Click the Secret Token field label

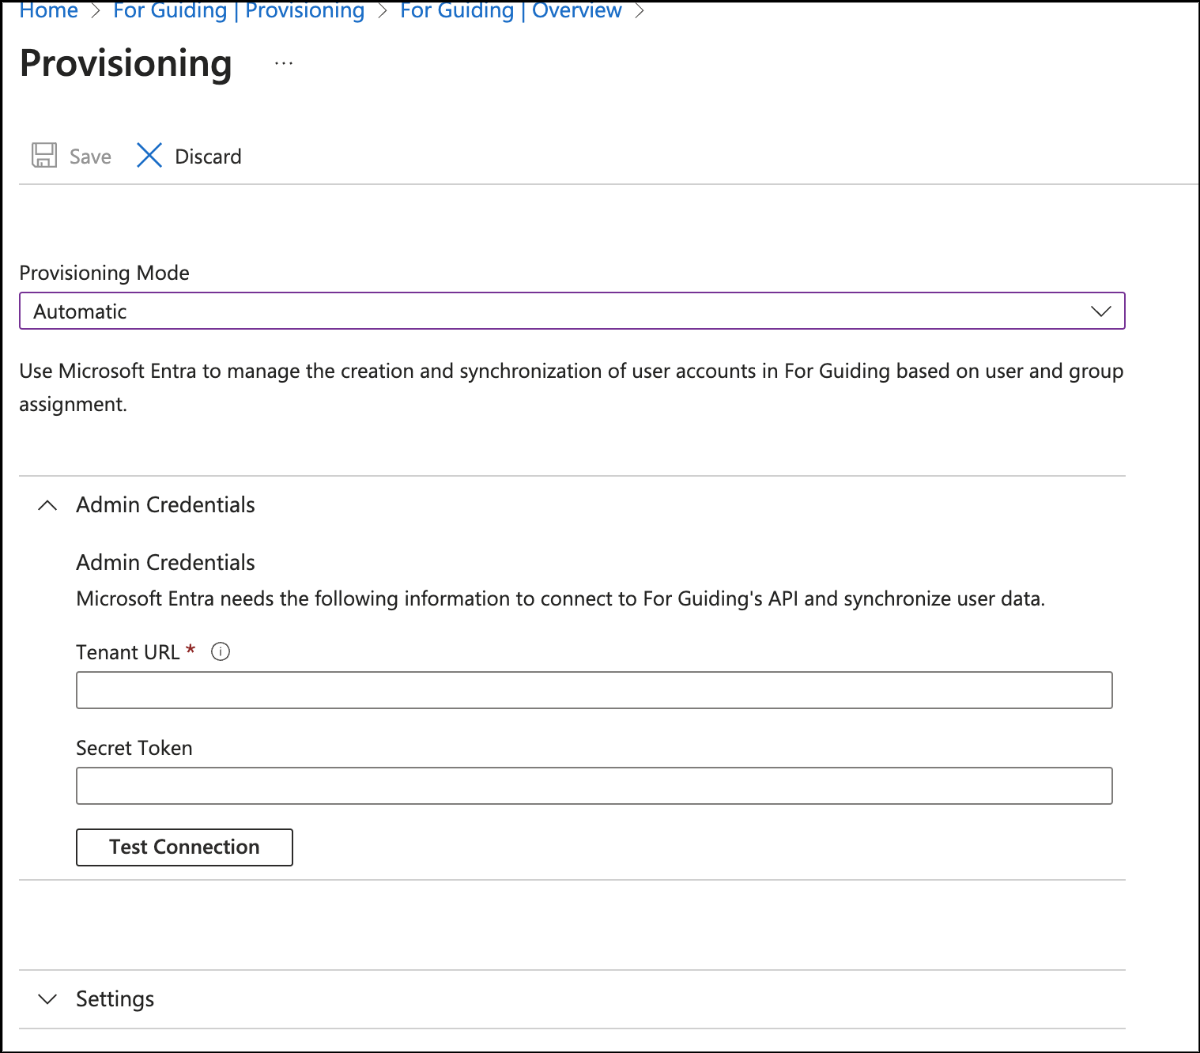point(134,748)
